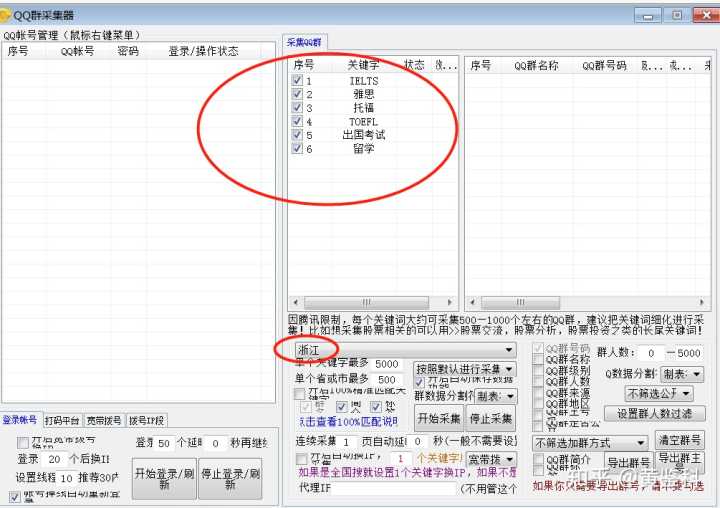The image size is (720, 508).
Task: Click the QQ群采集器 title bar app icon
Action: (x=8, y=14)
